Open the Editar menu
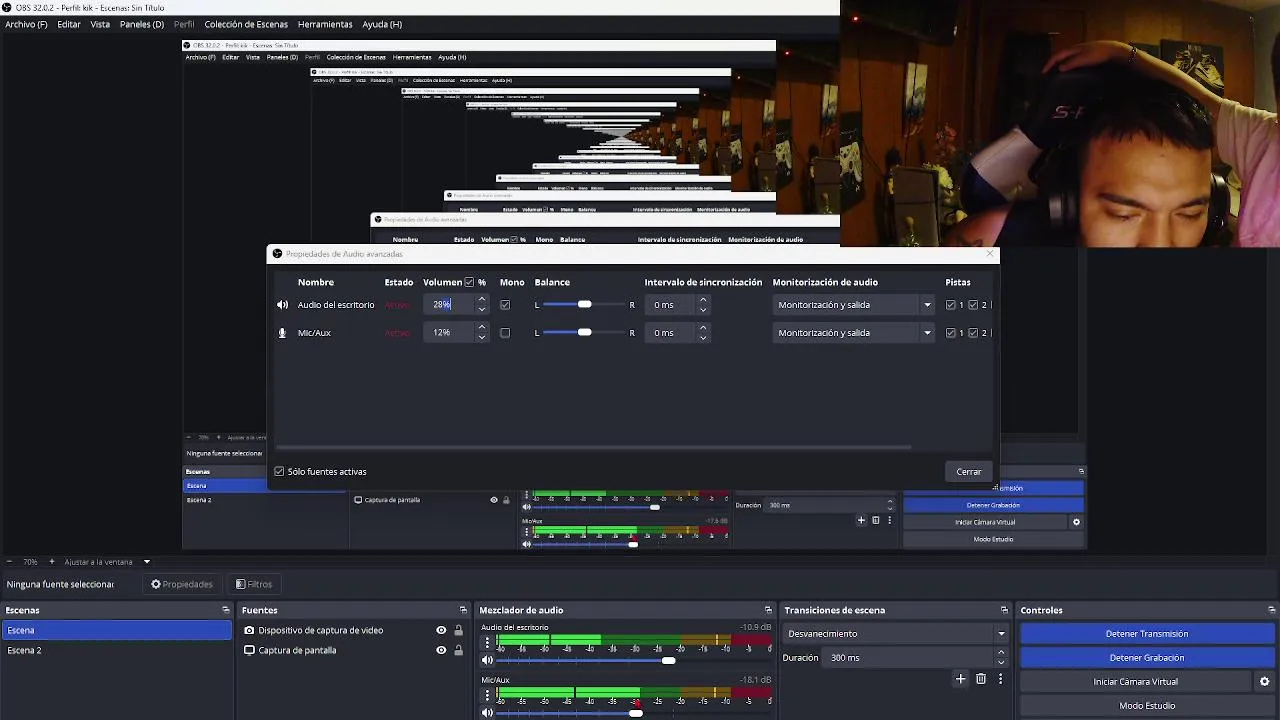 pyautogui.click(x=69, y=24)
